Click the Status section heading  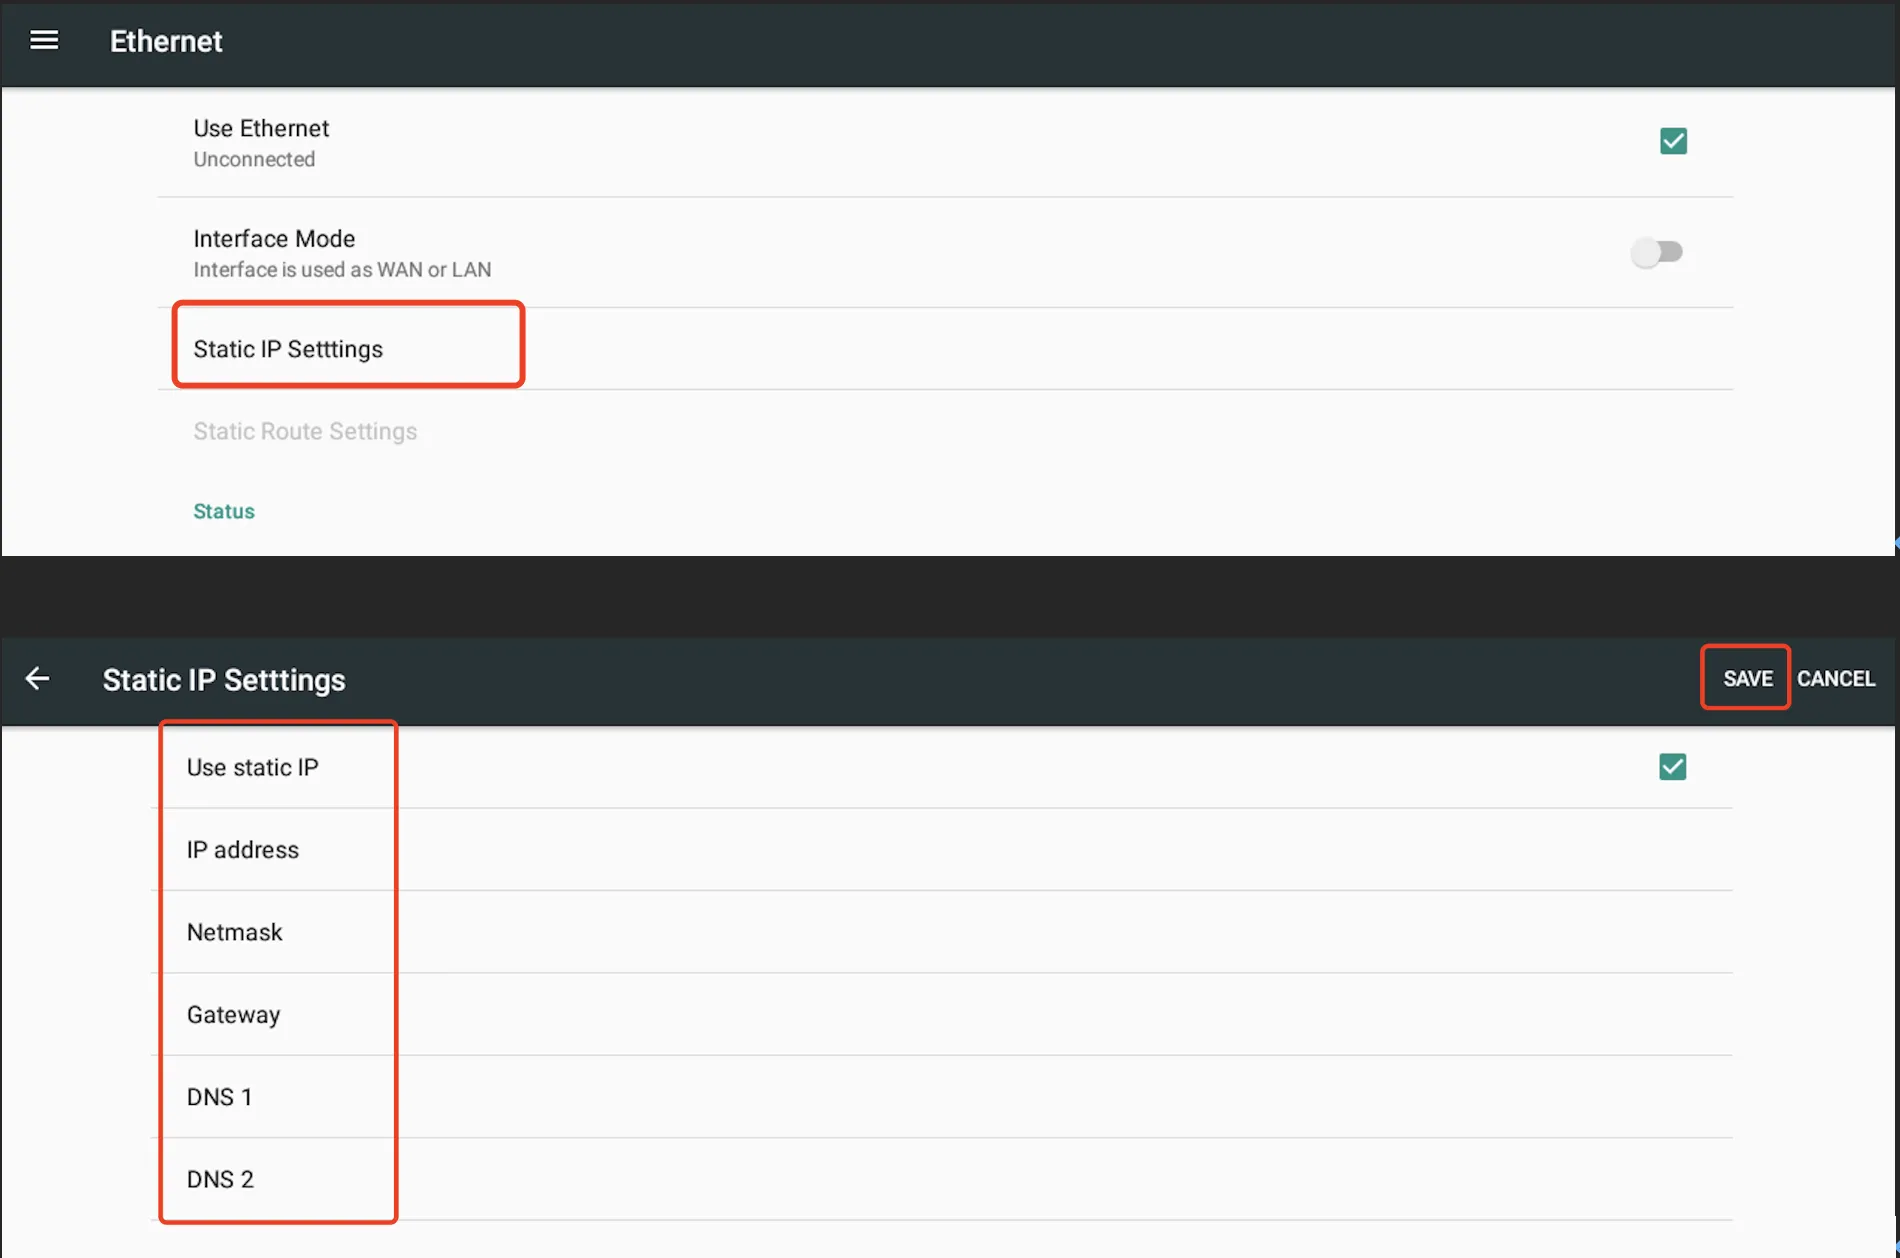(224, 511)
